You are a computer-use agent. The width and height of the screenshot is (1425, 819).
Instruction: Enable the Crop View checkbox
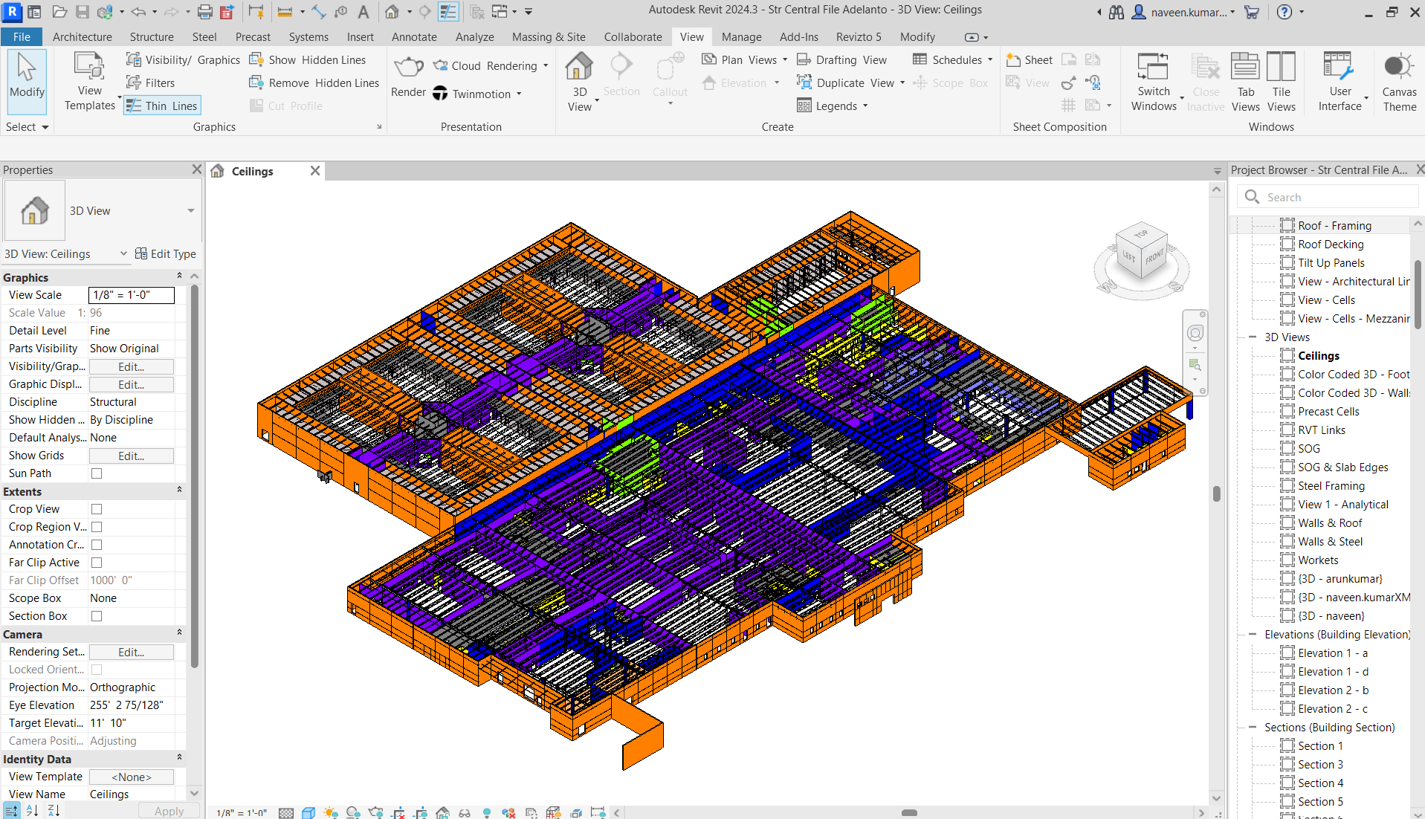point(97,509)
